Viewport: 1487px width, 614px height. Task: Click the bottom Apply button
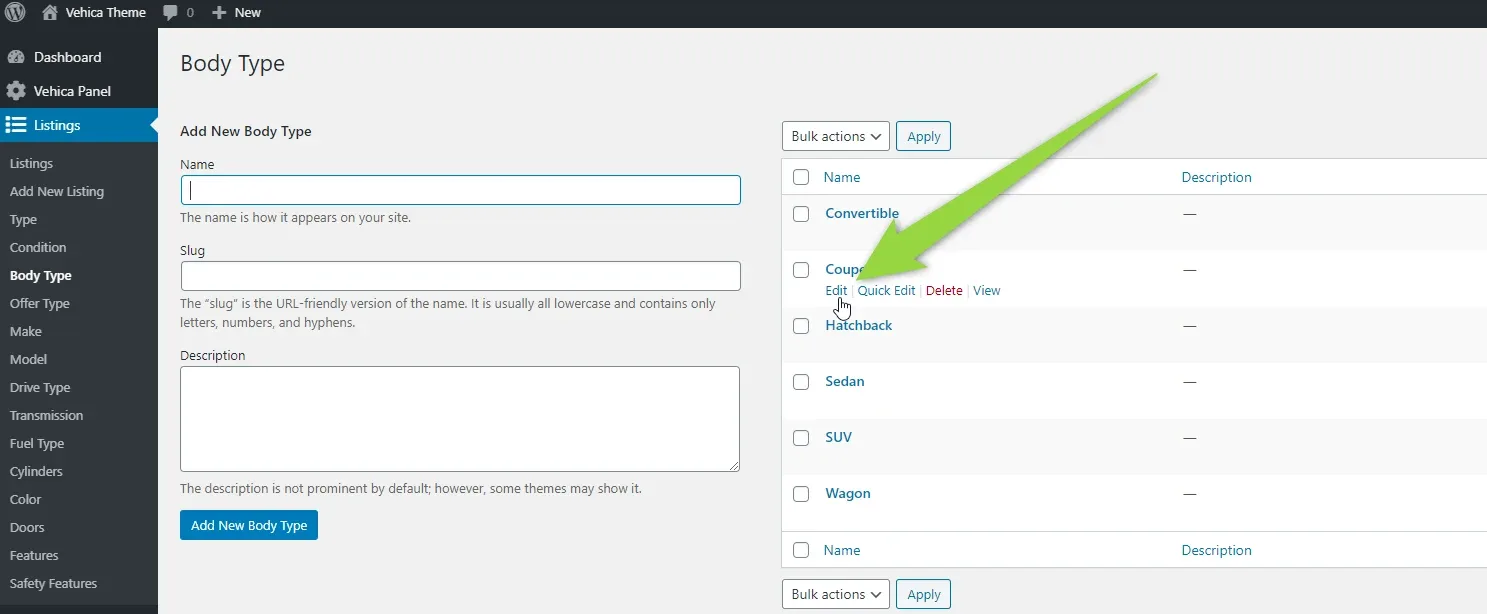click(923, 594)
